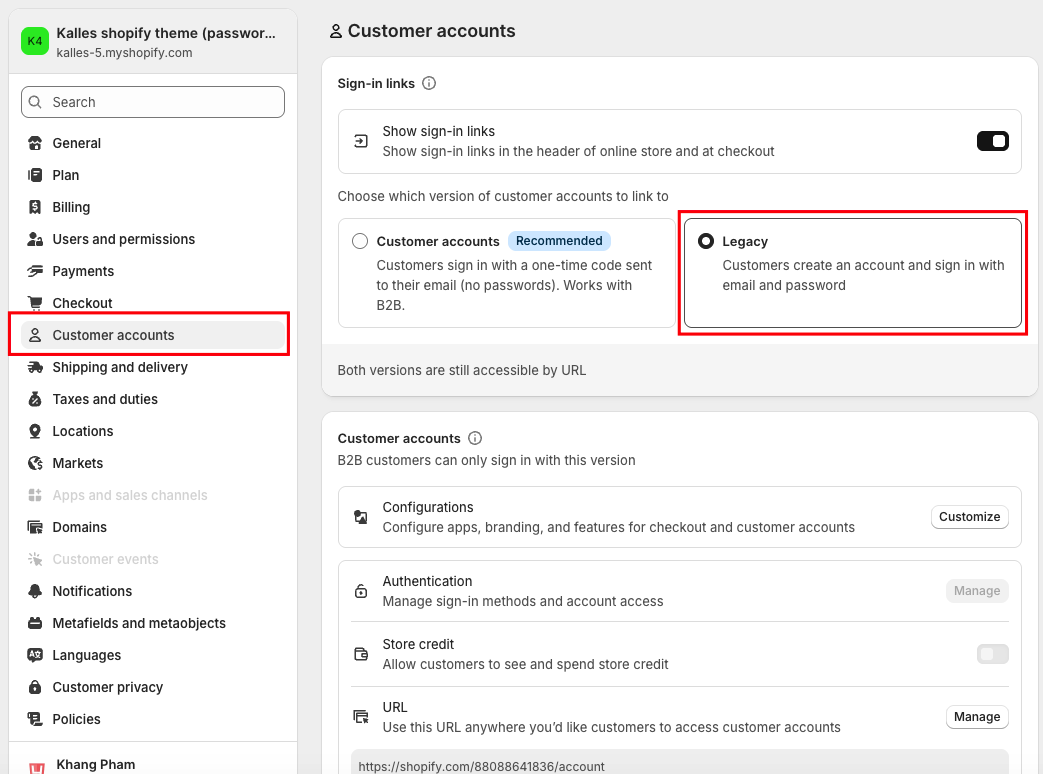
Task: Click the Shipping and delivery truck icon
Action: pos(35,367)
